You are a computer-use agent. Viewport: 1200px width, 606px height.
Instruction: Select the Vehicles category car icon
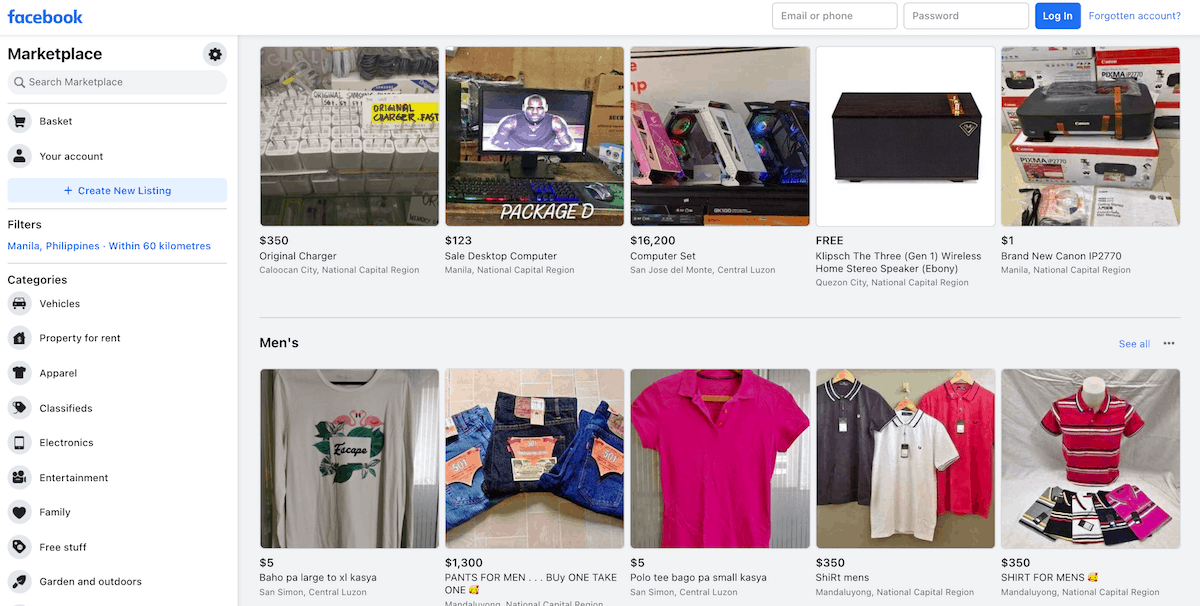[x=19, y=304]
